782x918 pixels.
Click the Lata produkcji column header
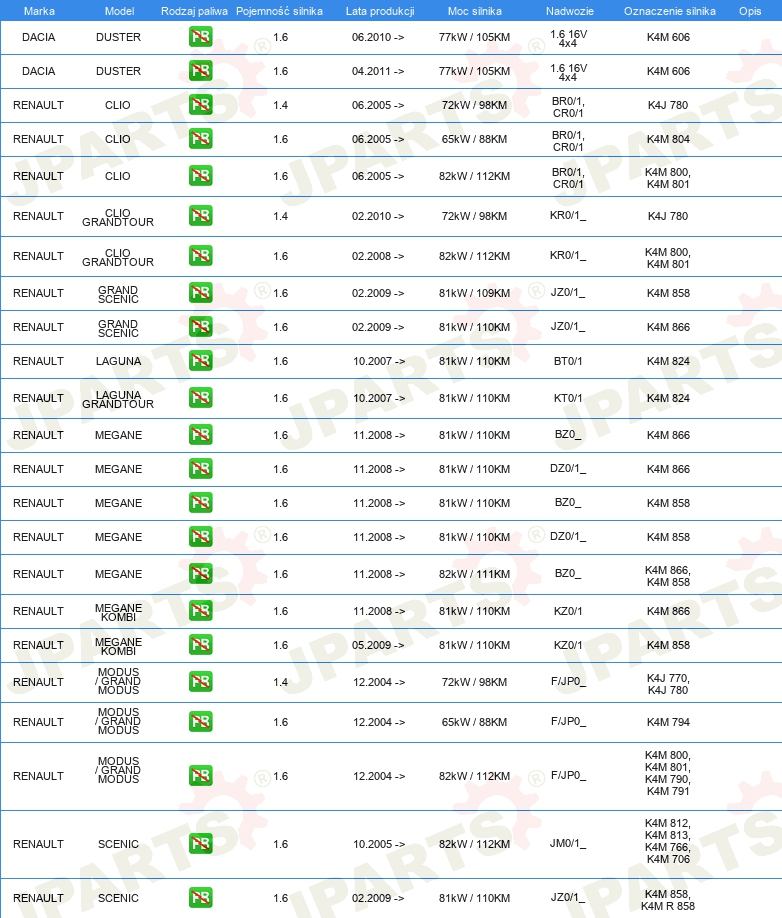coord(380,11)
